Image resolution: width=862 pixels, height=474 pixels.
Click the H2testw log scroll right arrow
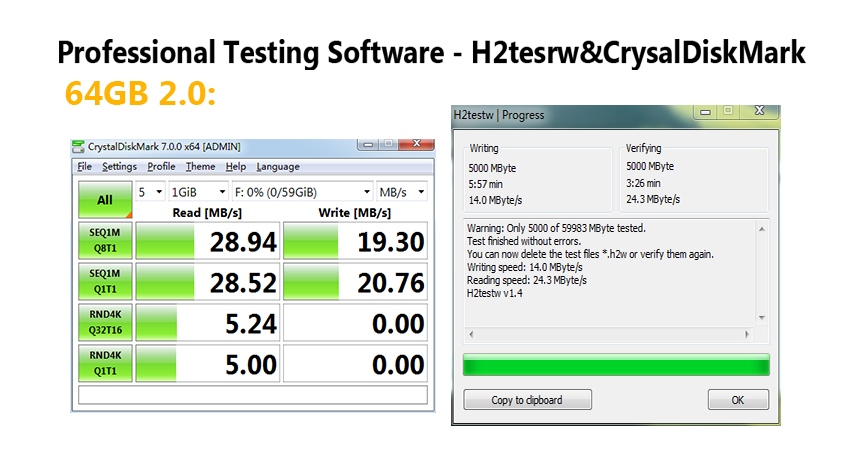pos(747,334)
